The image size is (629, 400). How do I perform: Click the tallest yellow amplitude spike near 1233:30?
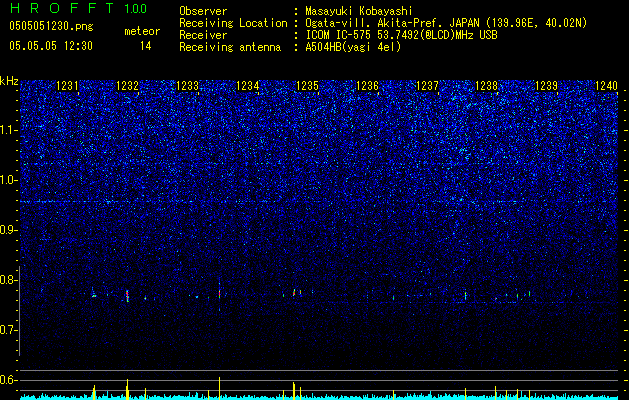(219, 388)
